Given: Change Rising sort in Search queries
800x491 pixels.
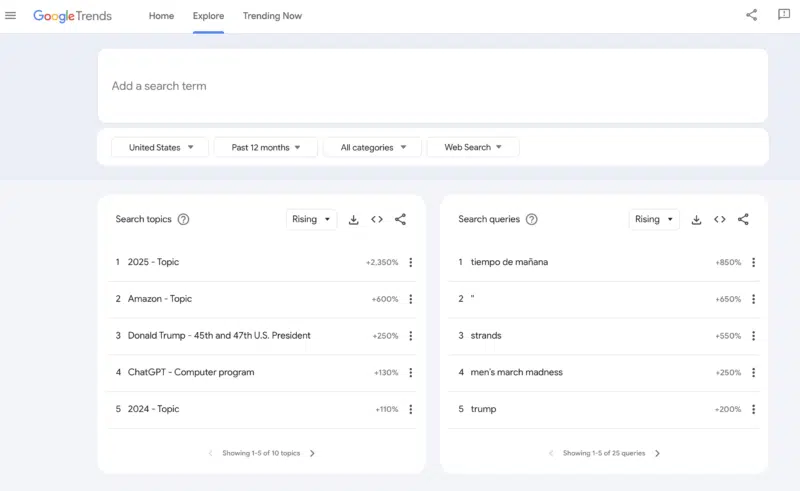Looking at the screenshot, I should (654, 219).
